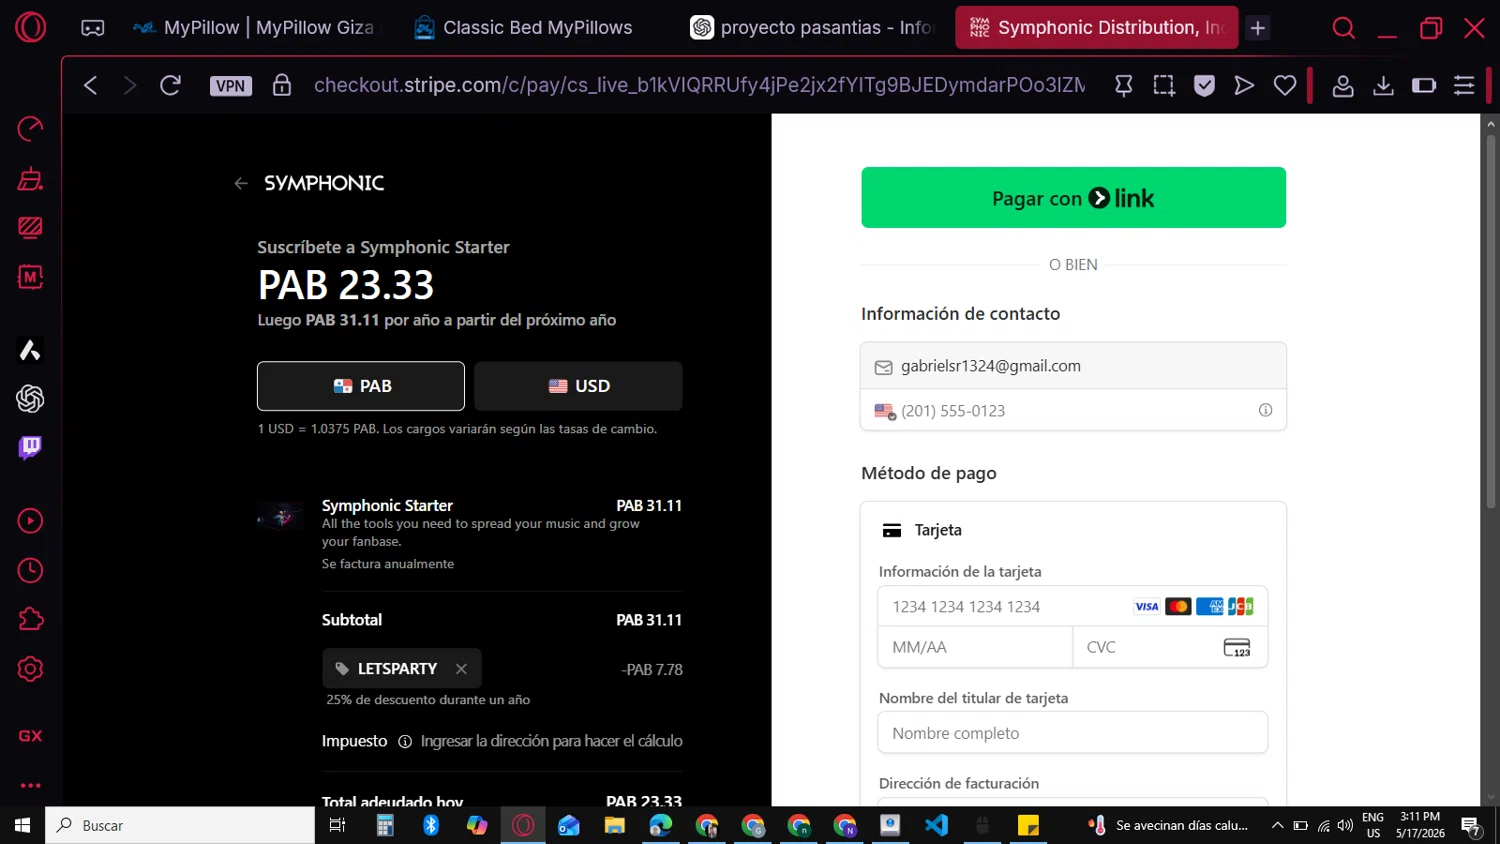This screenshot has height=844, width=1500.
Task: Click the Windows taskbar search box
Action: [180, 826]
